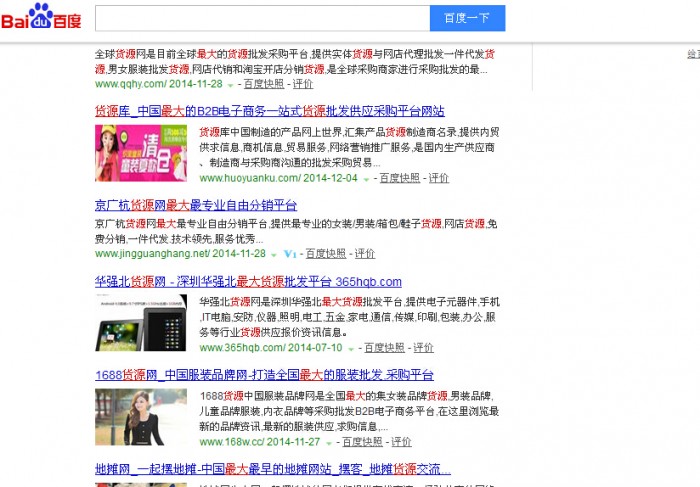
Task: Click the Baidu logo
Action: tap(41, 17)
